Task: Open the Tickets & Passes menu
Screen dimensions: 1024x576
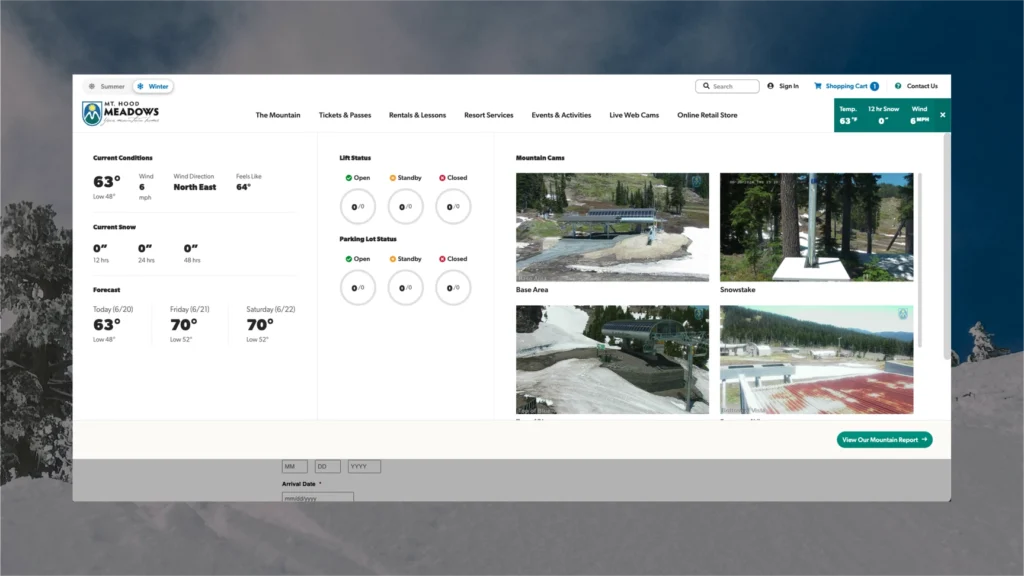Action: [x=344, y=115]
